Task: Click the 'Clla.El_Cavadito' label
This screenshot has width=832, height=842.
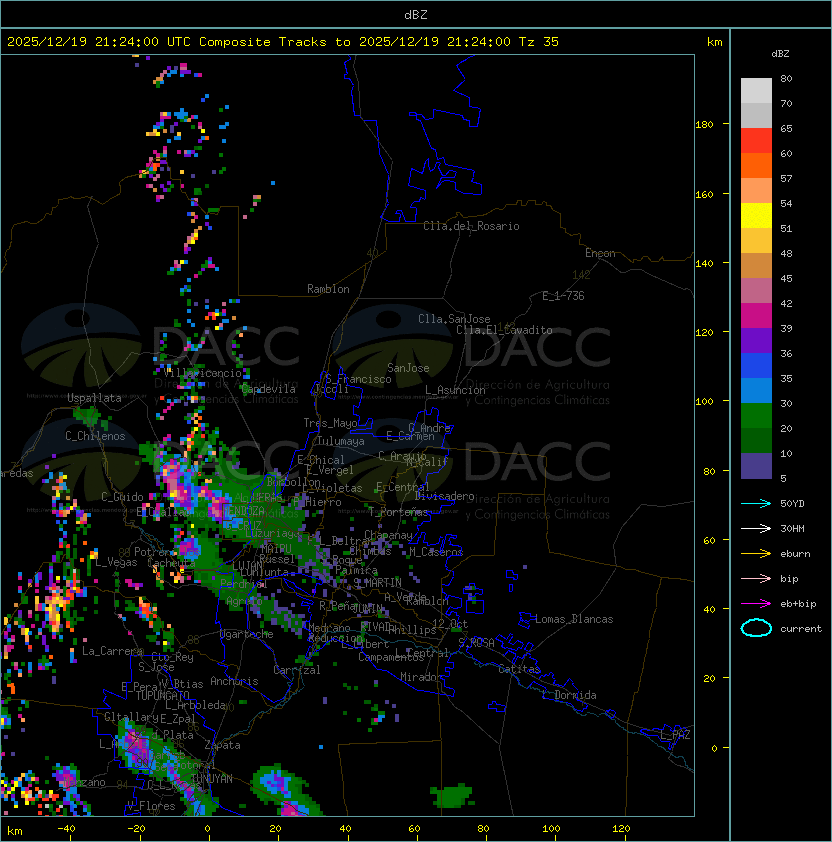Action: coord(504,330)
